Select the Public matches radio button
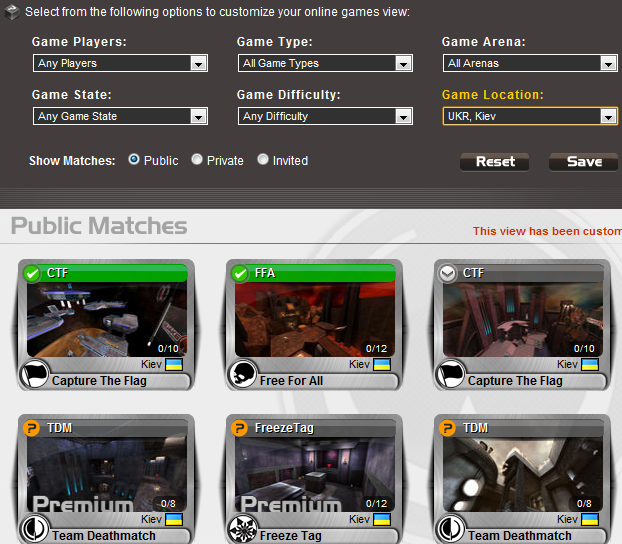 tap(134, 160)
